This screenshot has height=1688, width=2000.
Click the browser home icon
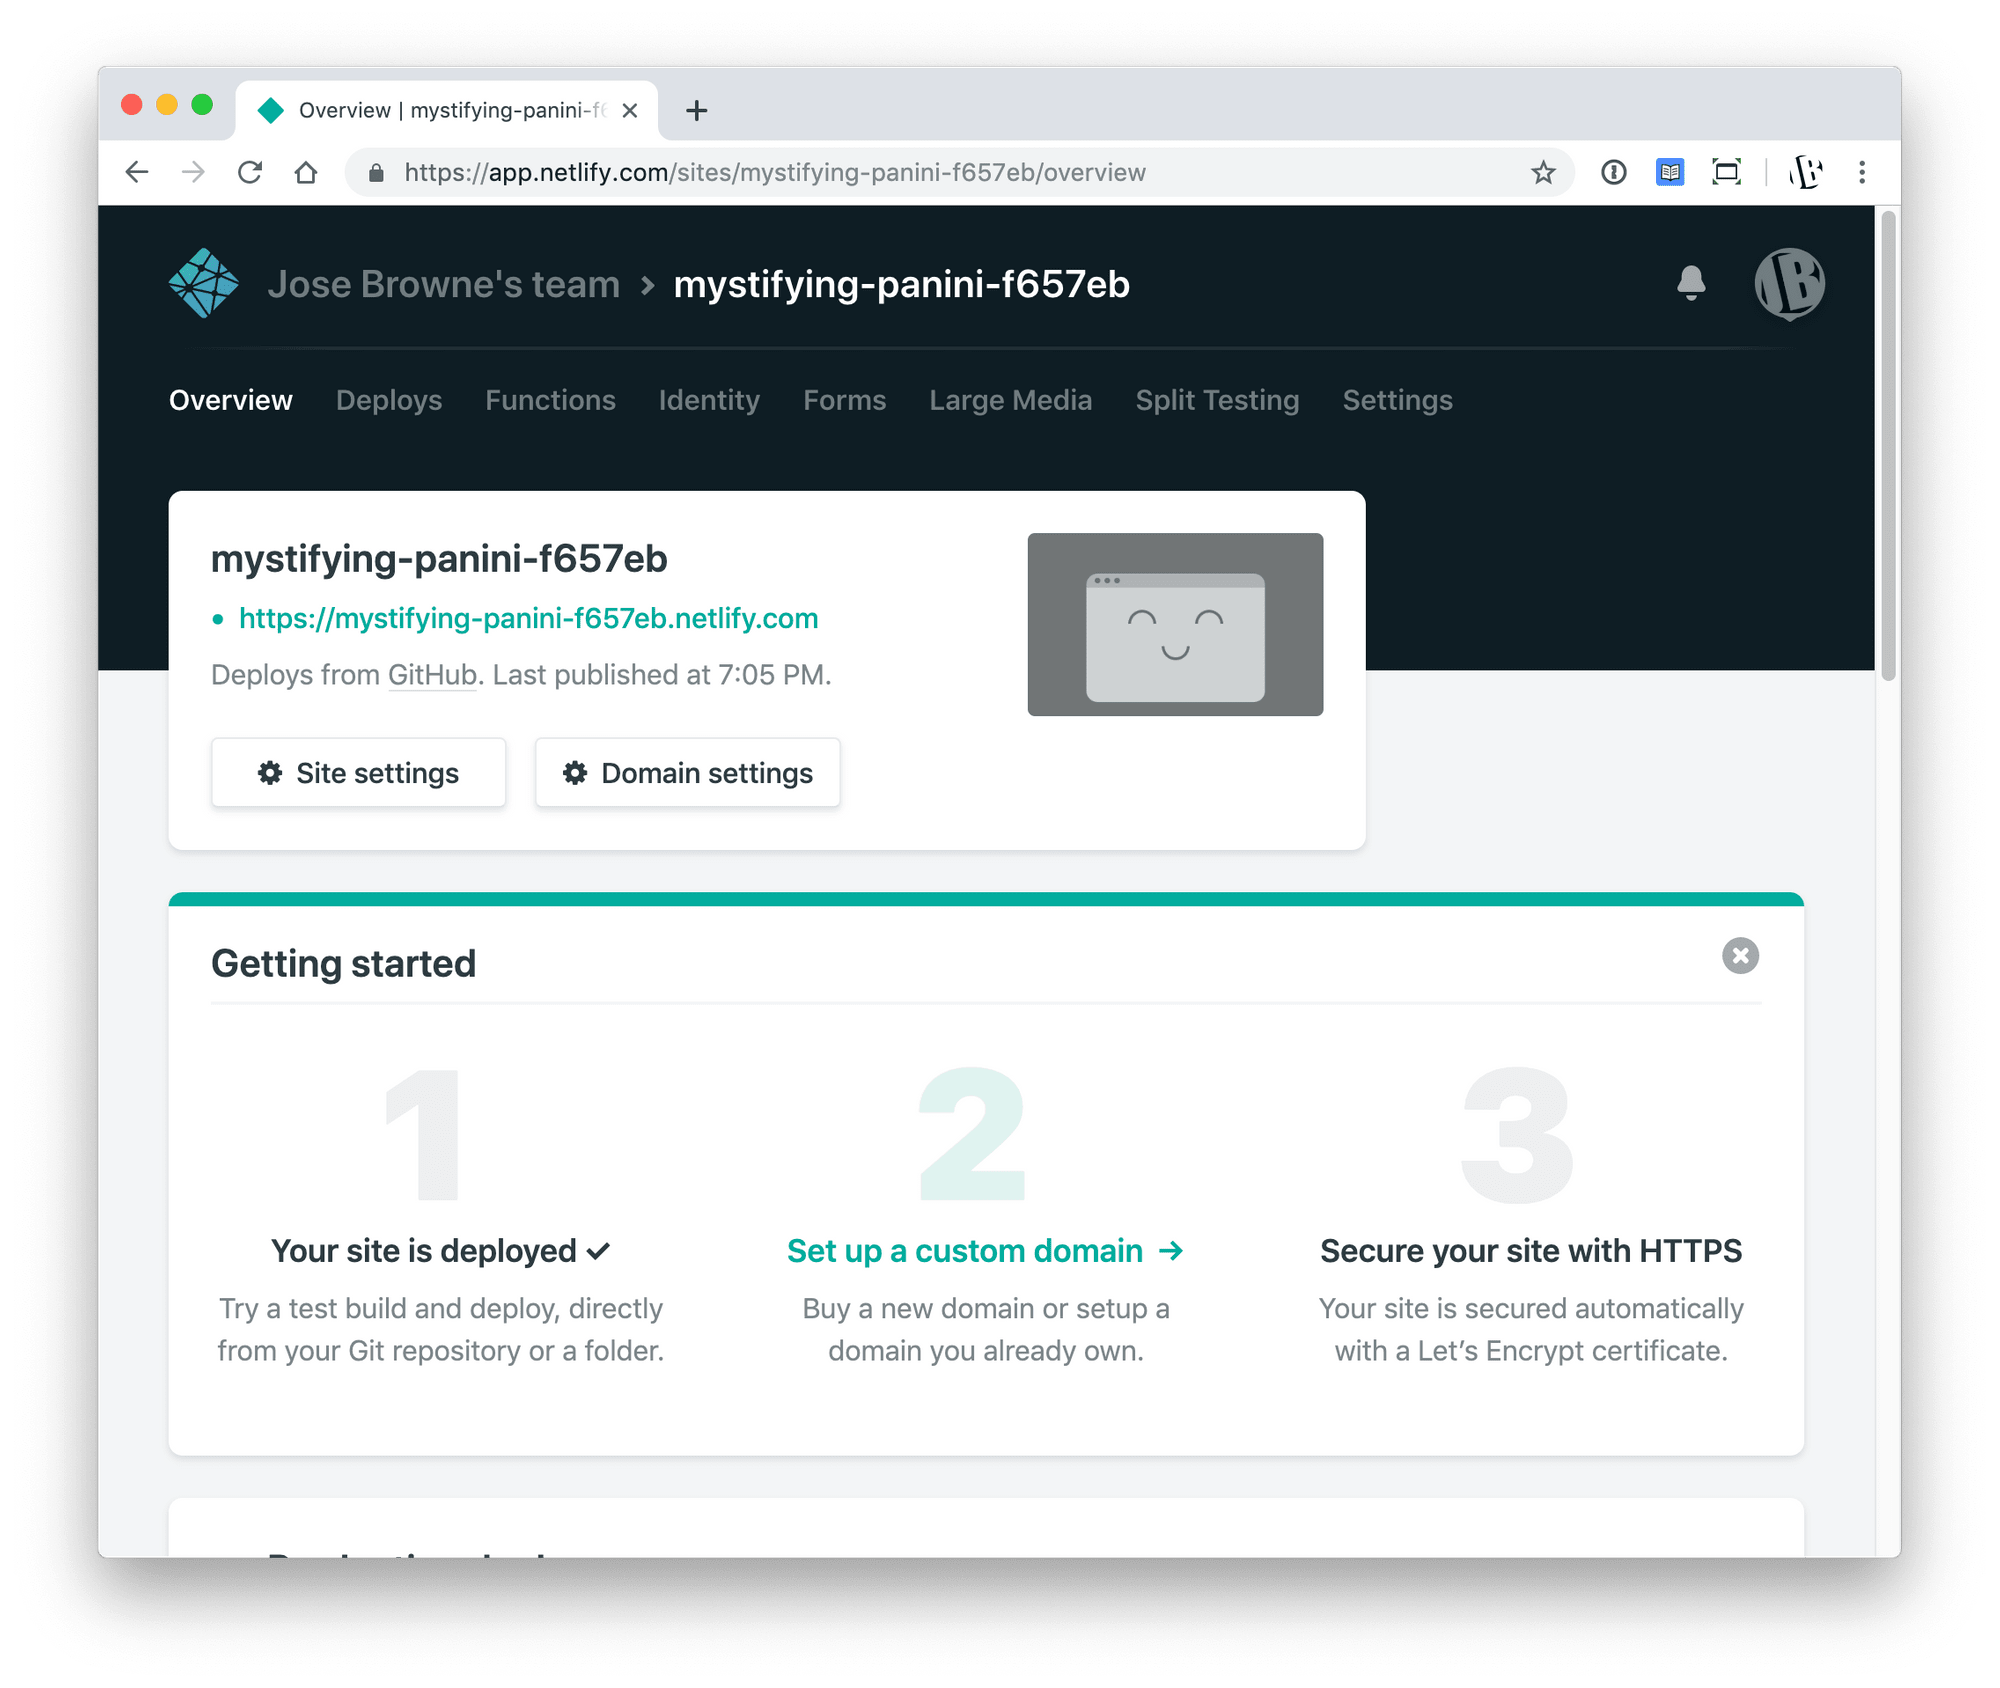point(306,172)
